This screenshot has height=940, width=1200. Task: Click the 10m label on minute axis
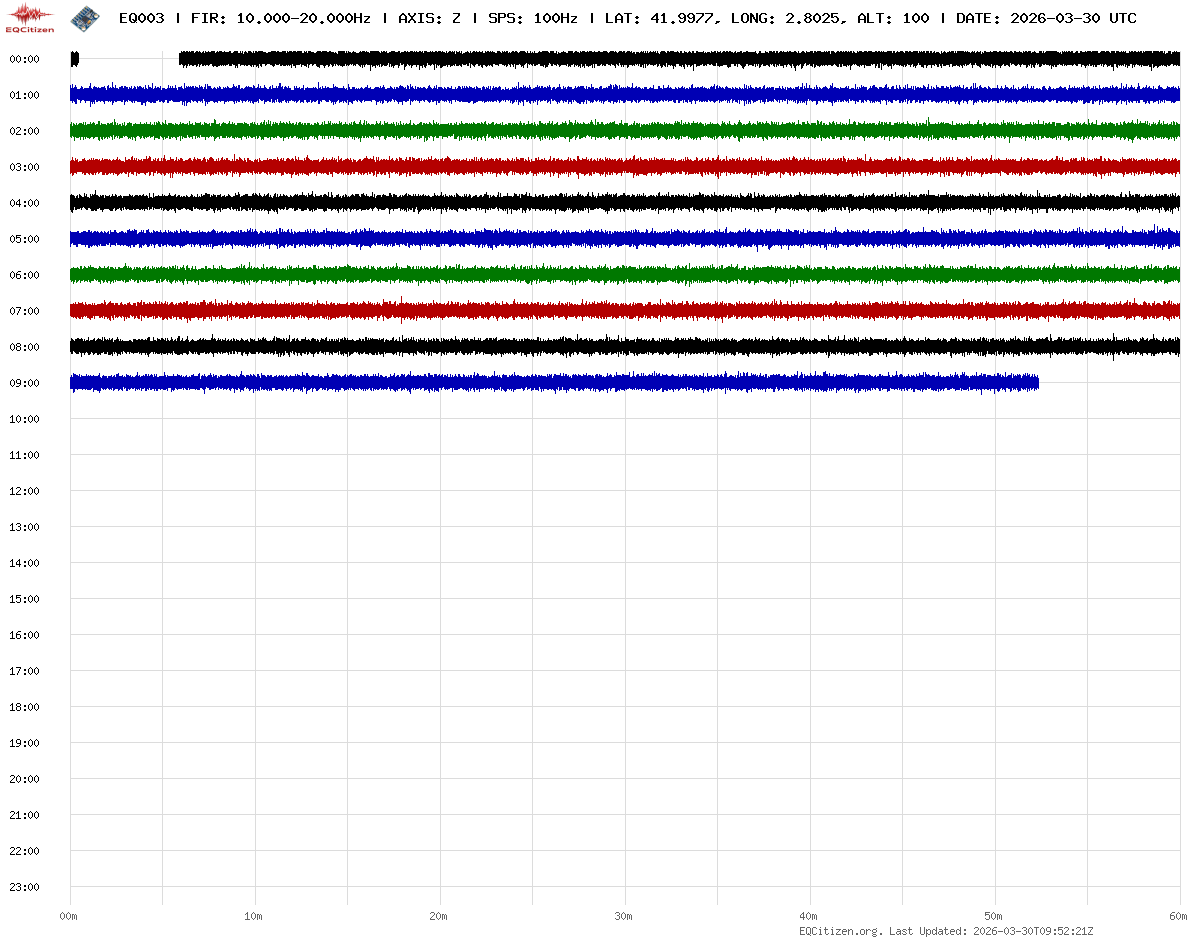pos(253,916)
